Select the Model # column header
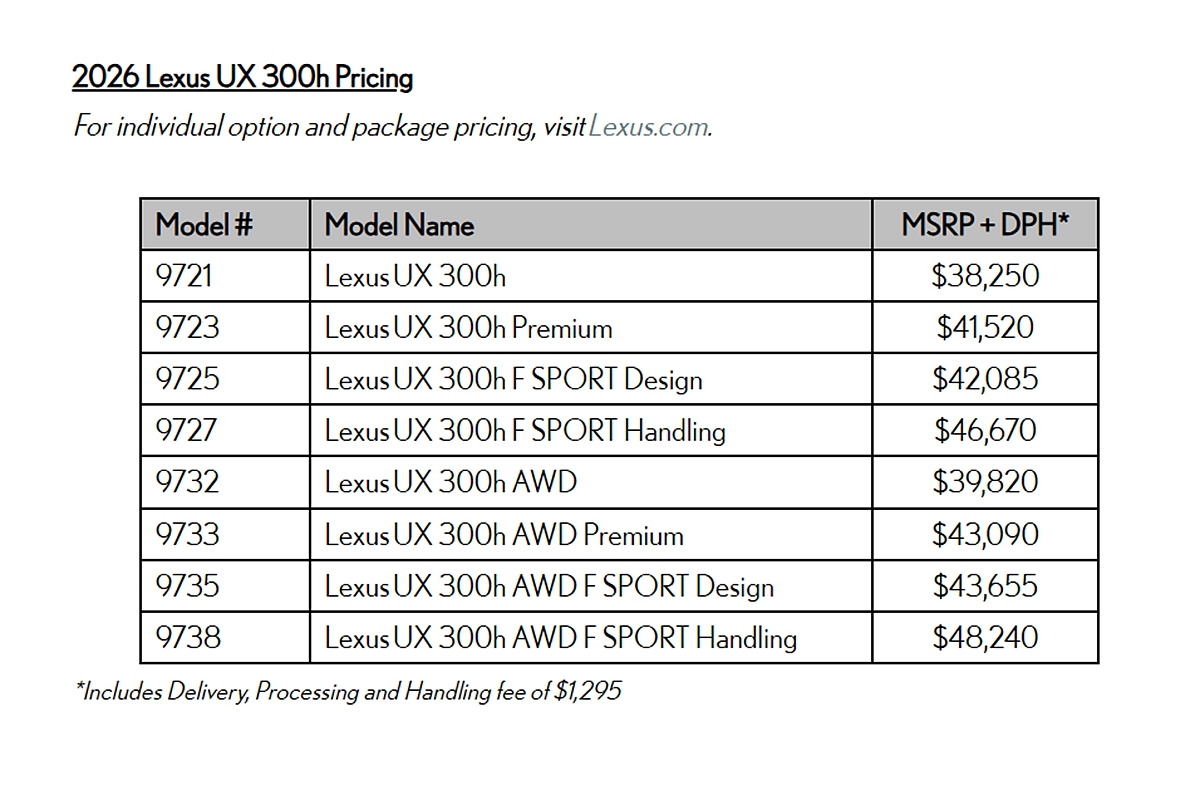 tap(205, 225)
